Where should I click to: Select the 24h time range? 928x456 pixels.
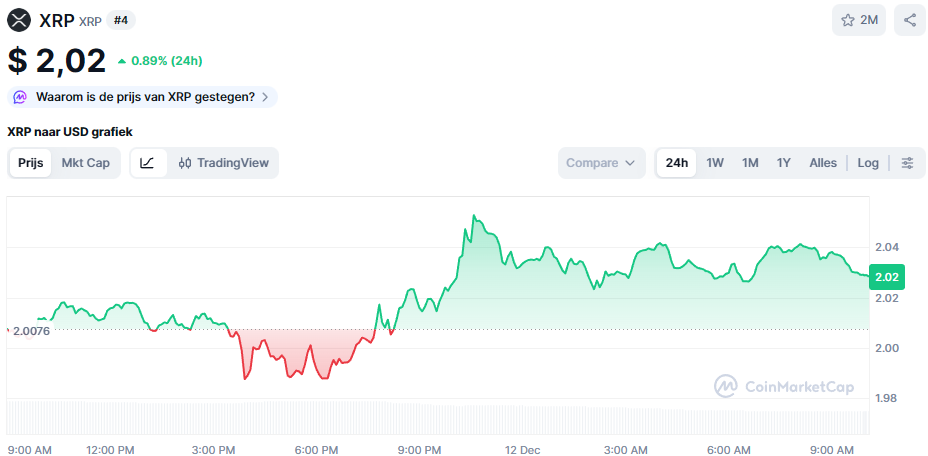(x=676, y=163)
